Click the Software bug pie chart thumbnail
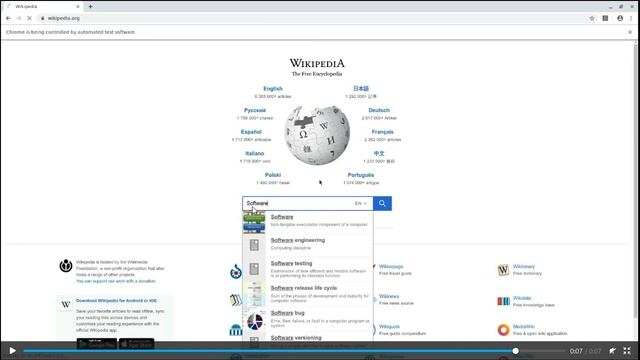Screen dimensions: 640x360 tap(255, 321)
